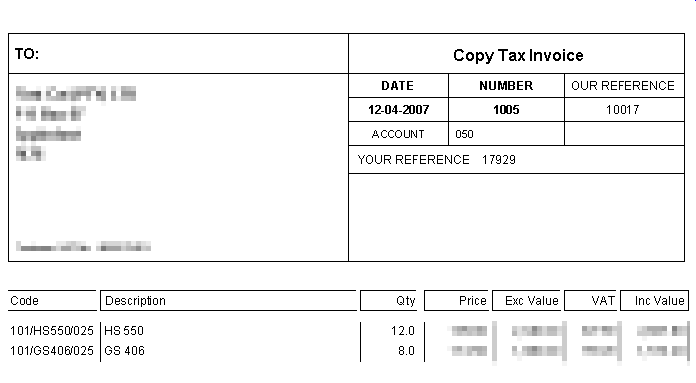Click the TO: address label

27,54
